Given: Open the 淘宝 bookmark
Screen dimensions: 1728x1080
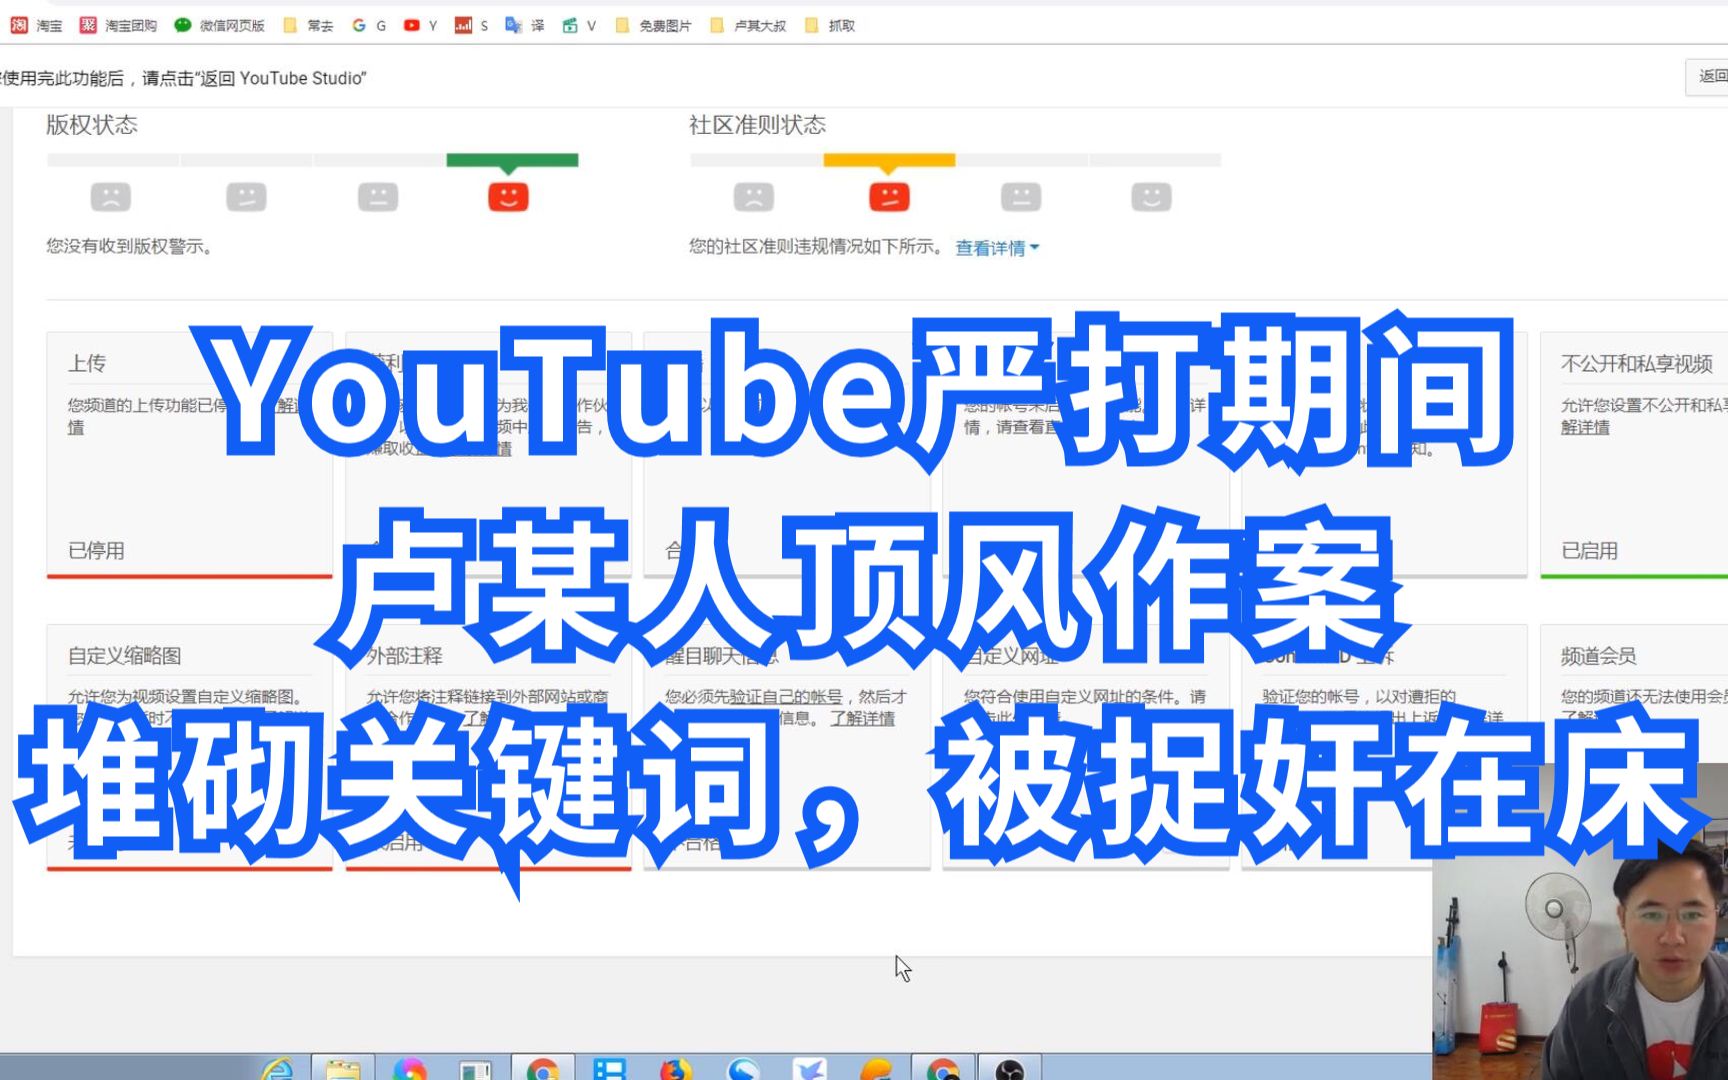Looking at the screenshot, I should [36, 25].
